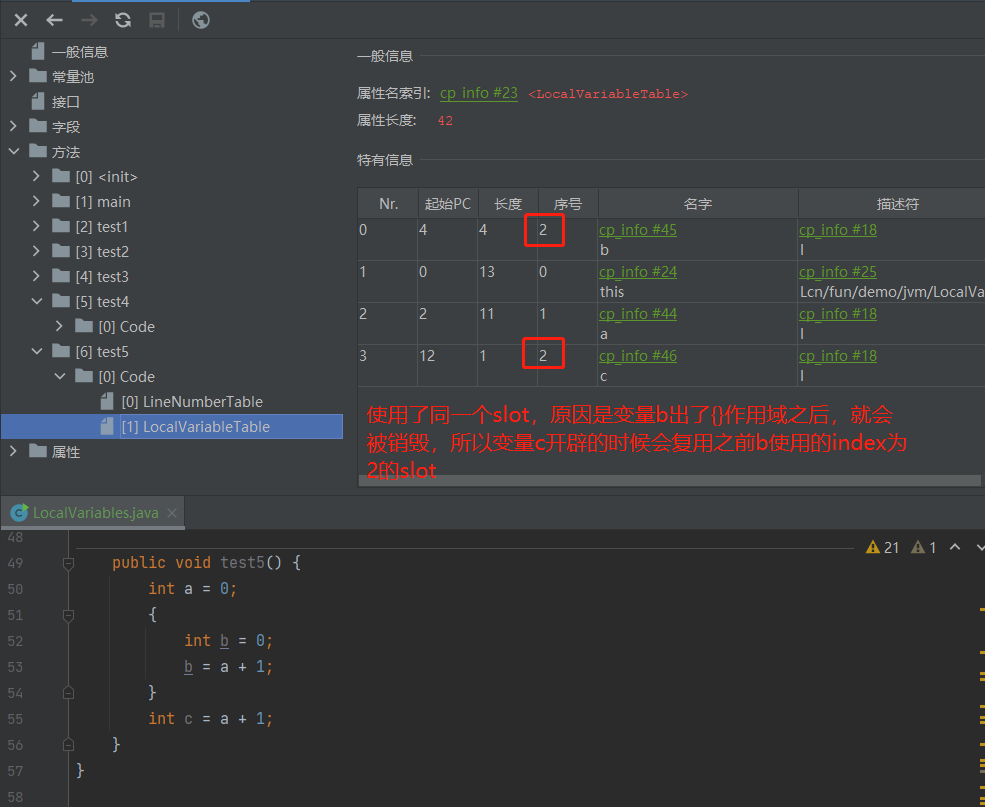Click line number 52 in the gutter

click(16, 641)
